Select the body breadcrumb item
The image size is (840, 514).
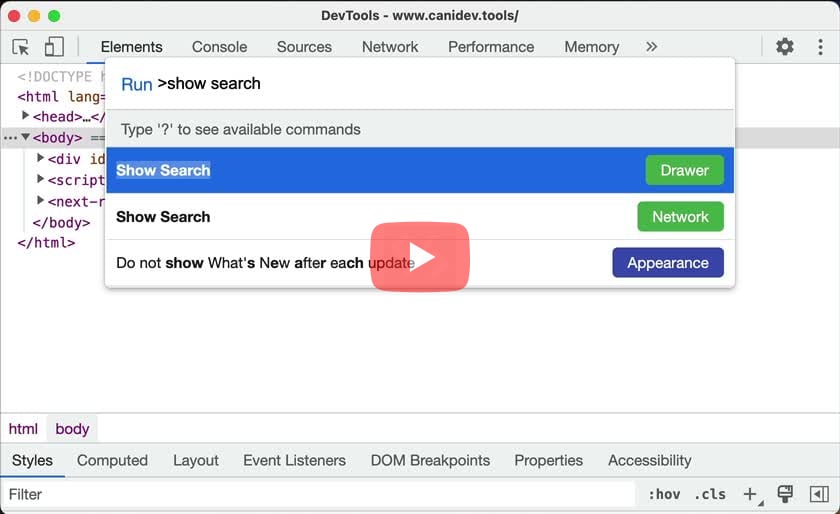click(72, 429)
